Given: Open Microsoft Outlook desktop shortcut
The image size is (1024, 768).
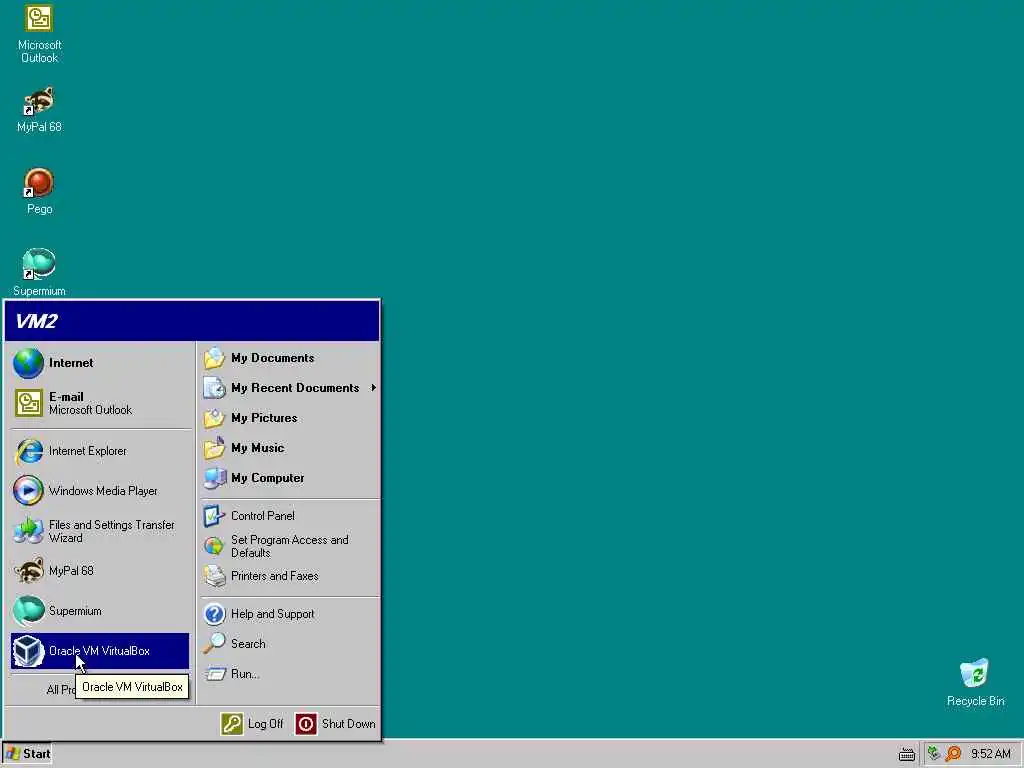Looking at the screenshot, I should [x=39, y=33].
